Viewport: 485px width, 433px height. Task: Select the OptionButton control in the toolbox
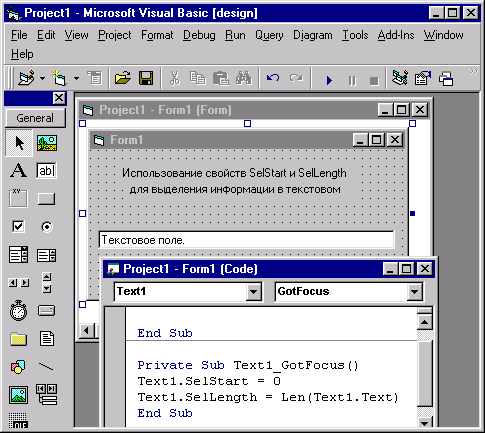point(47,227)
